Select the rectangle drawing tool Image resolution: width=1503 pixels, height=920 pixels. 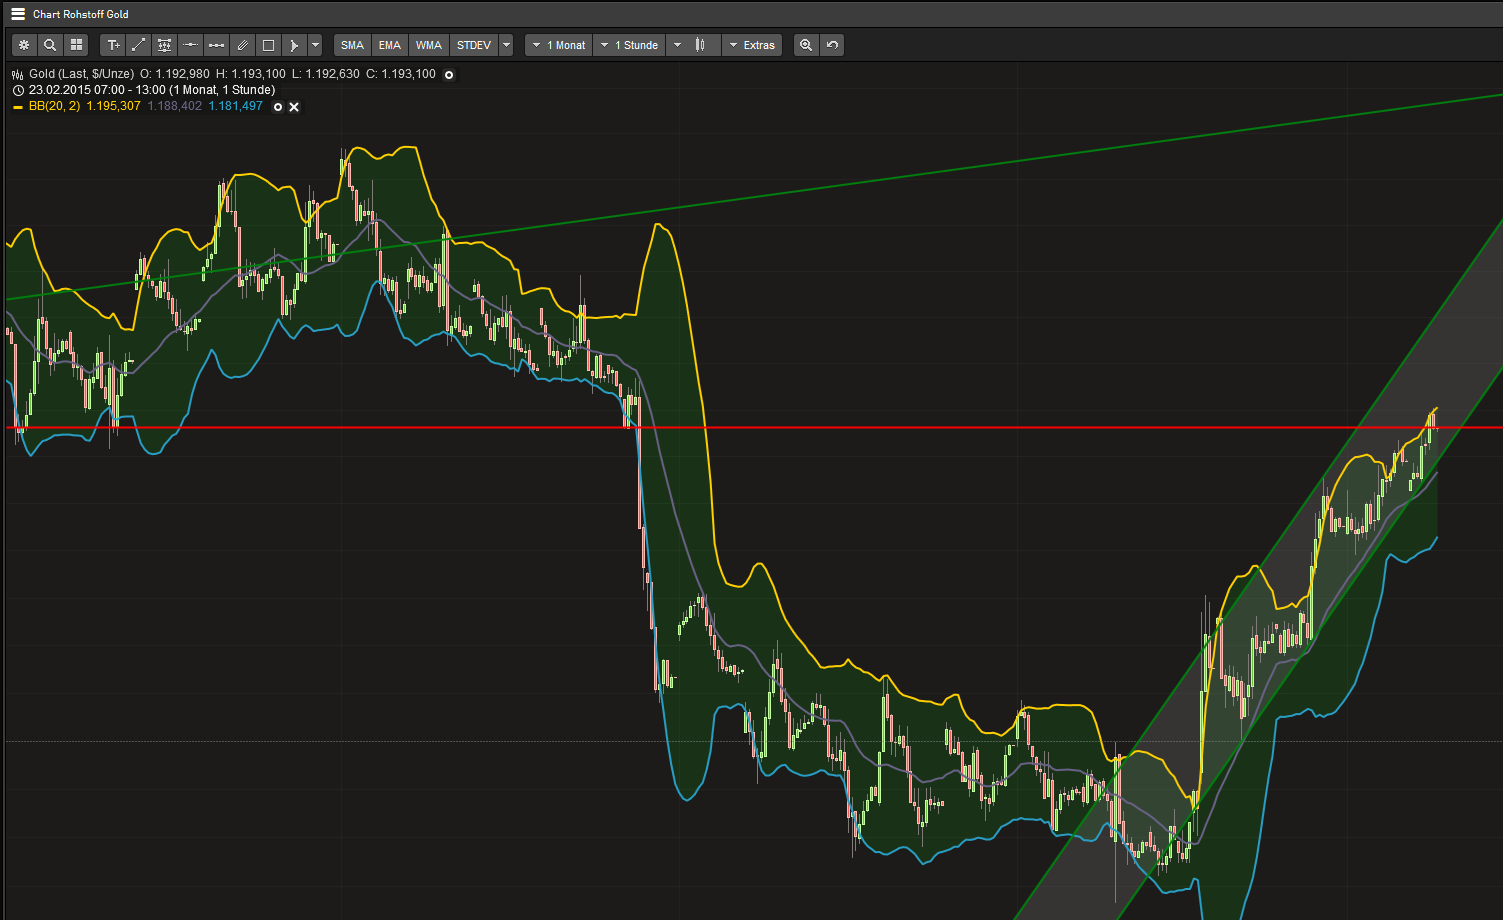click(268, 45)
